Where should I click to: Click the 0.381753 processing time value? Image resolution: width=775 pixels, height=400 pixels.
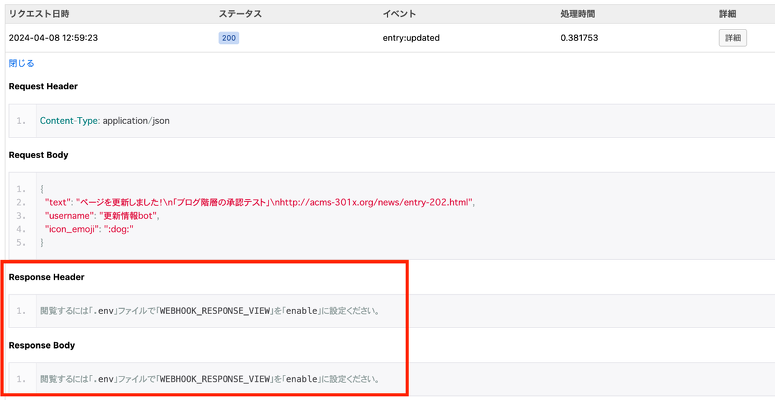pyautogui.click(x=579, y=38)
